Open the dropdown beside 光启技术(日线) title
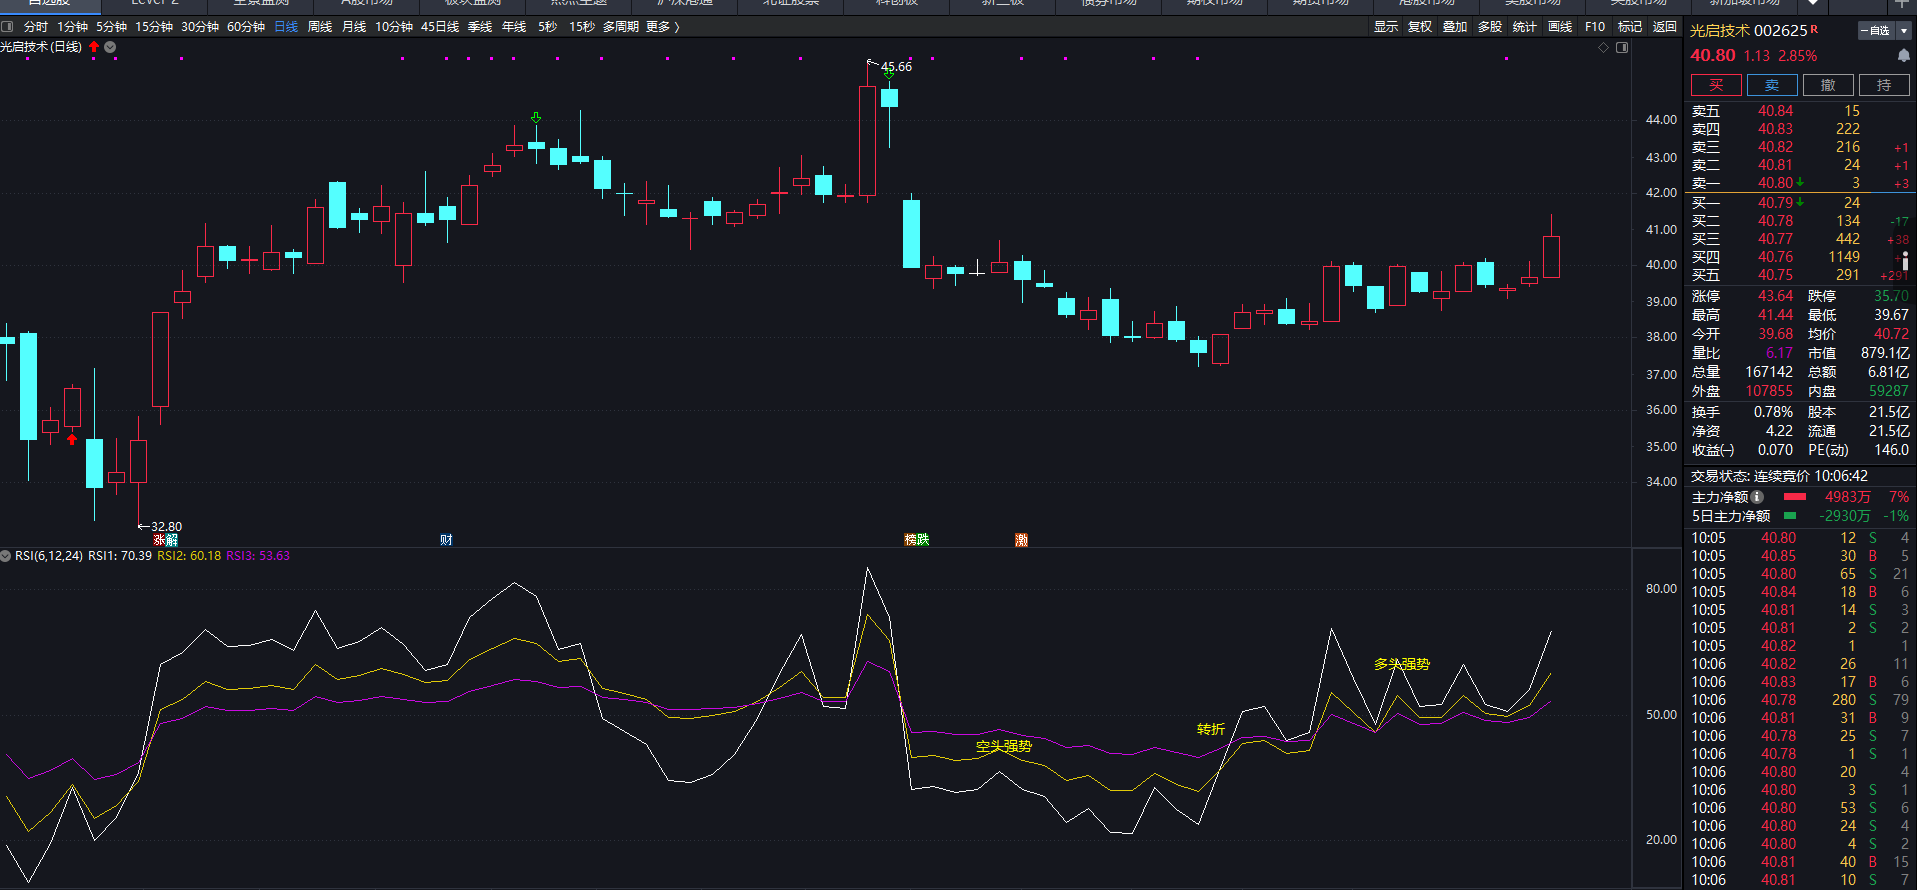This screenshot has width=1917, height=890. [110, 47]
